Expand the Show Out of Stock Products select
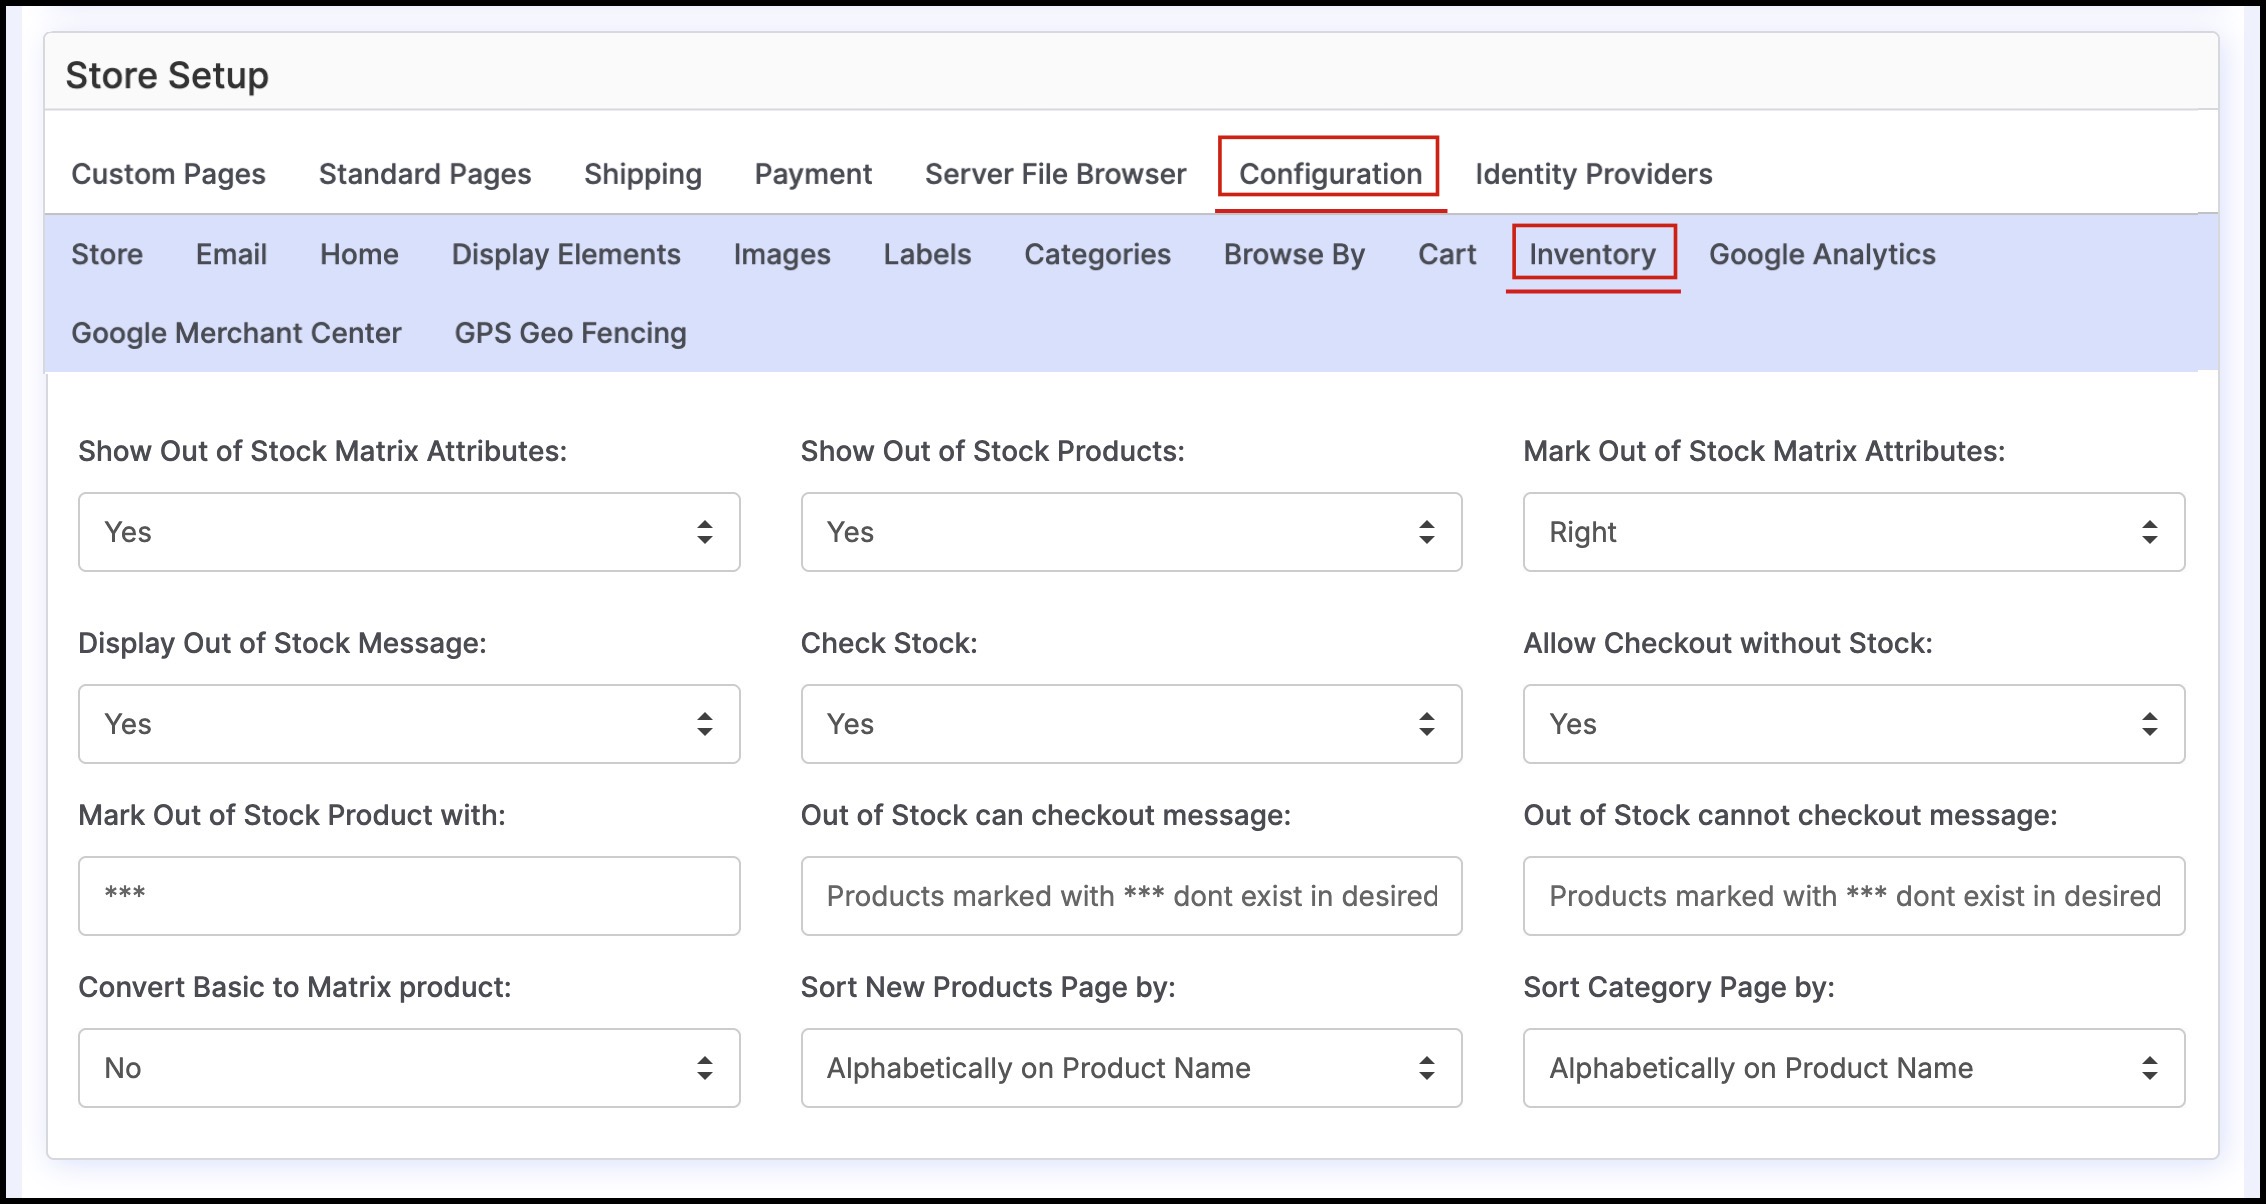This screenshot has width=2266, height=1204. [1131, 532]
